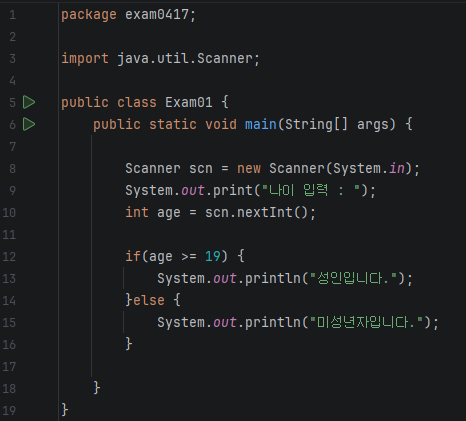The image size is (466, 421).
Task: Click System.in inside the Scanner constructor
Action: coord(369,168)
